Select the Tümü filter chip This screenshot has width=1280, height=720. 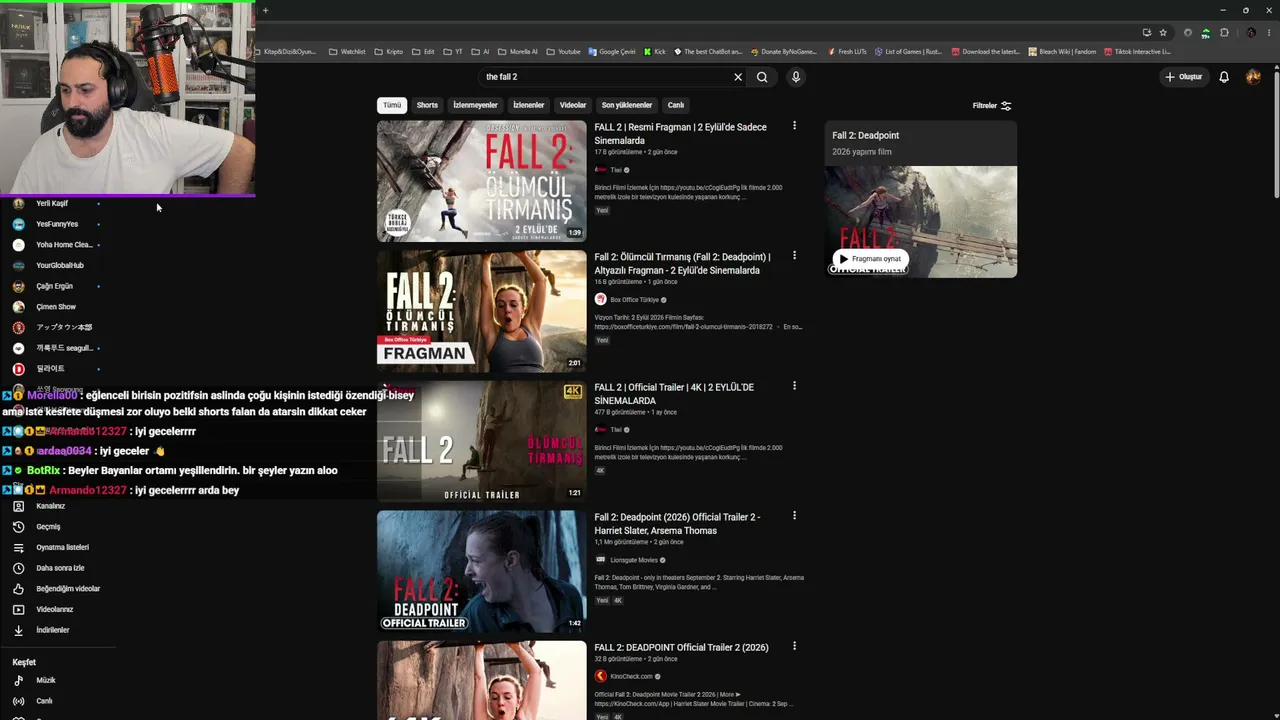tap(392, 105)
